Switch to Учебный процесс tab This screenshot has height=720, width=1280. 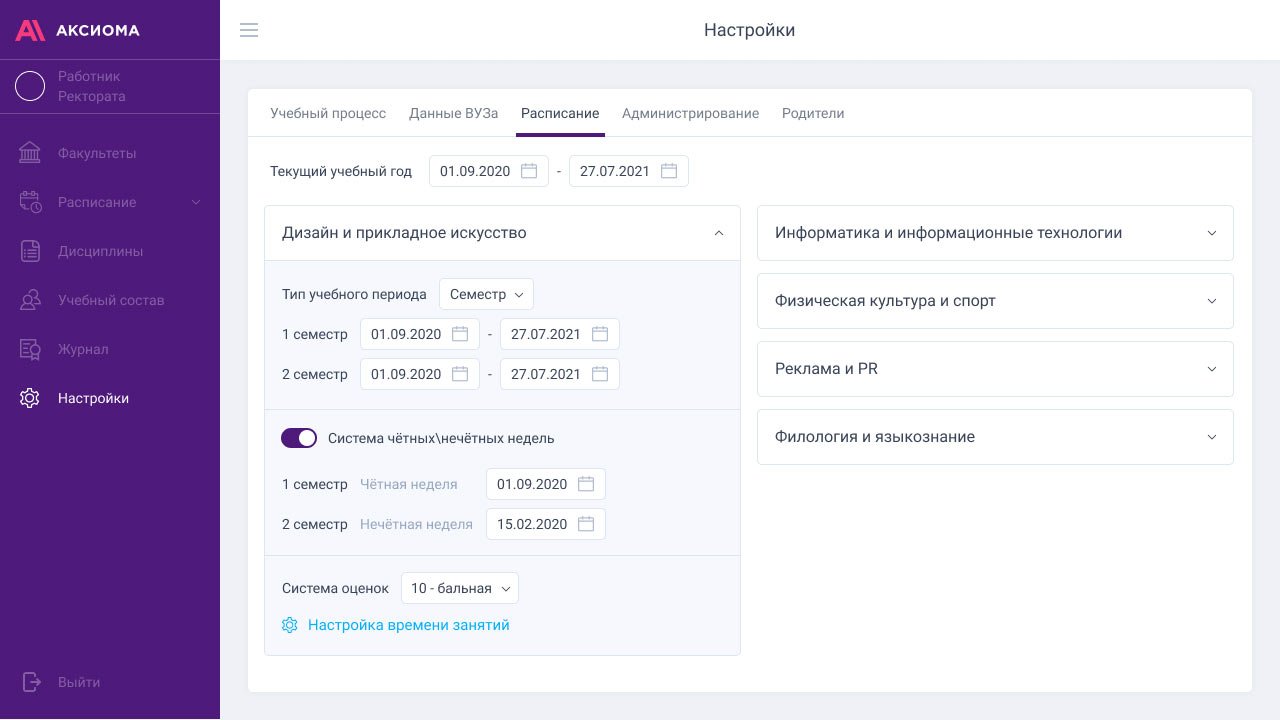tap(328, 113)
